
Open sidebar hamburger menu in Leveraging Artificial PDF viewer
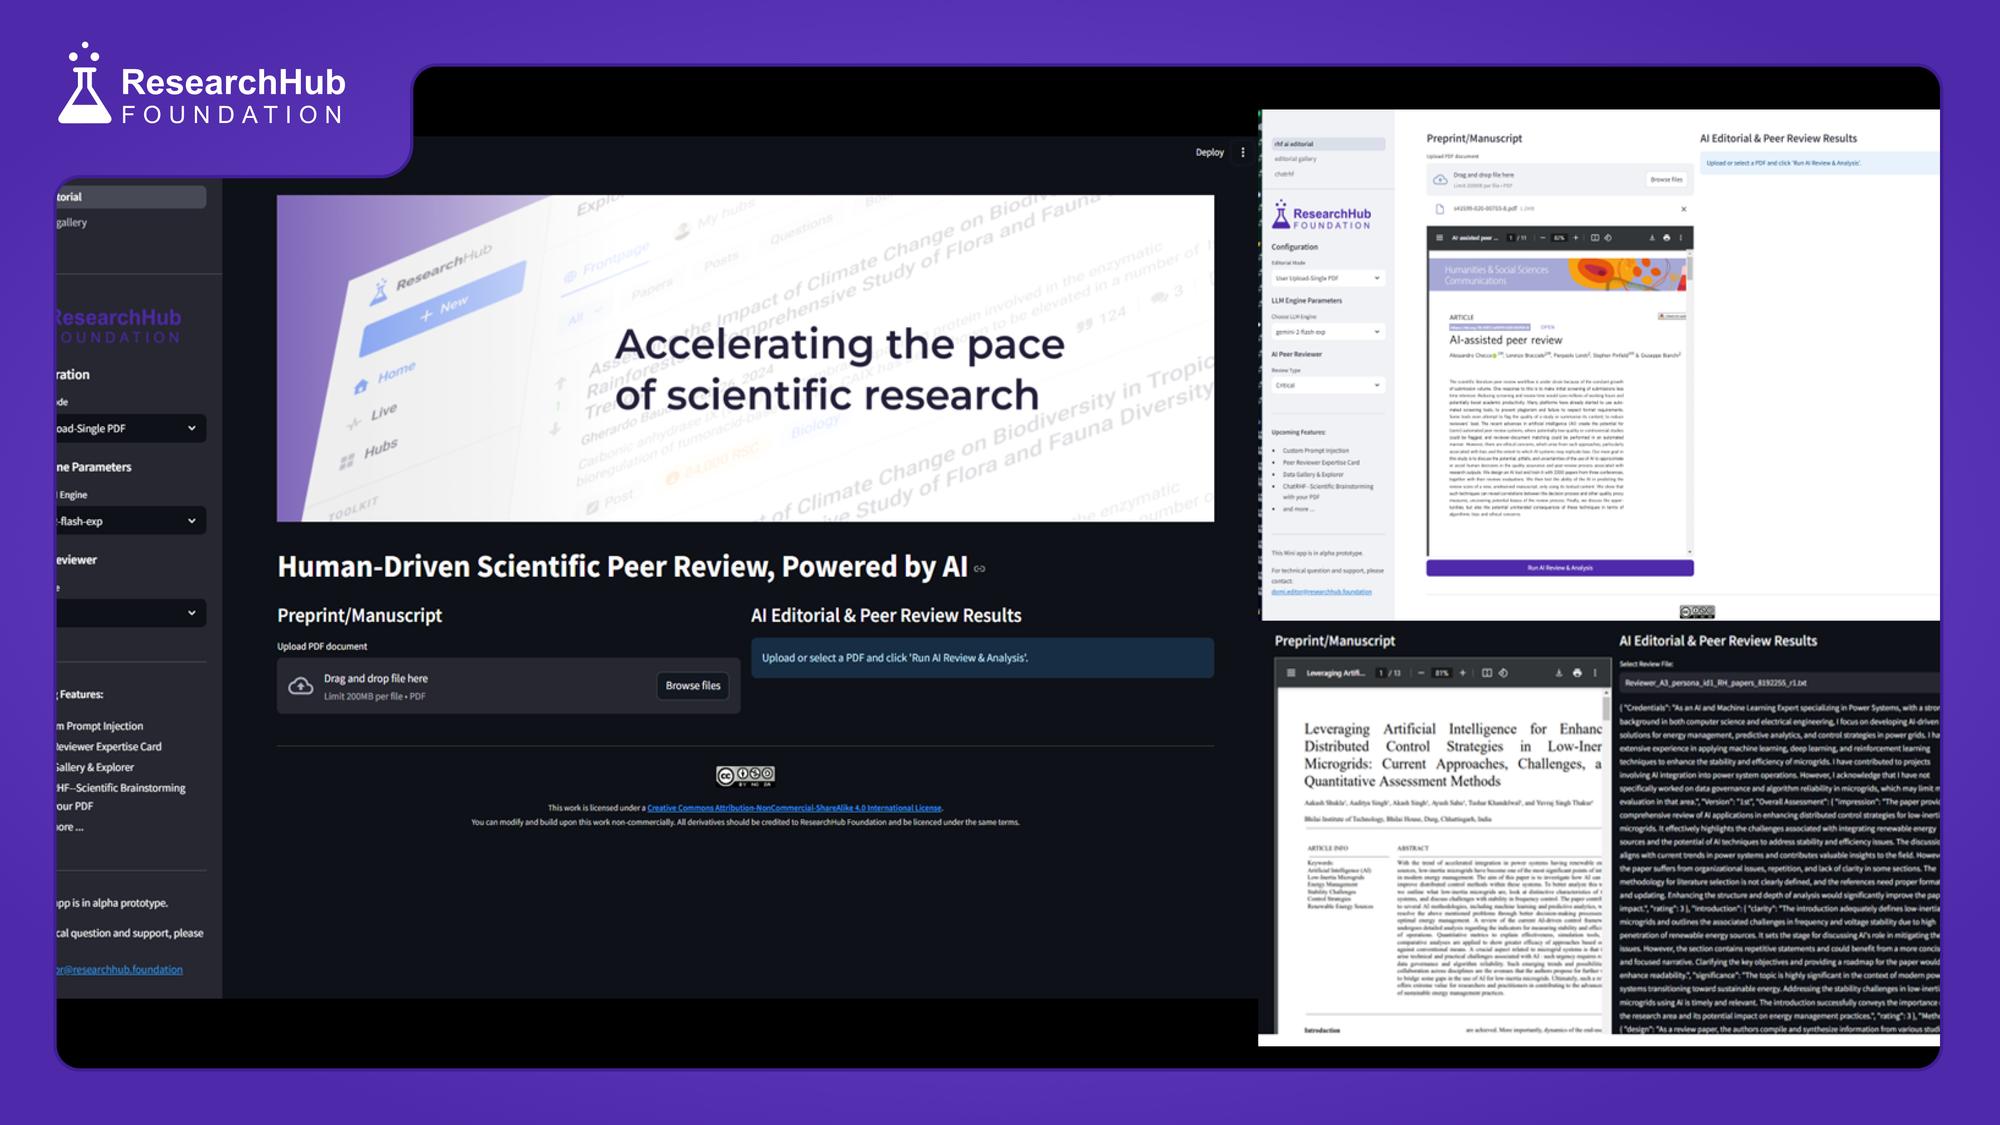click(x=1291, y=673)
